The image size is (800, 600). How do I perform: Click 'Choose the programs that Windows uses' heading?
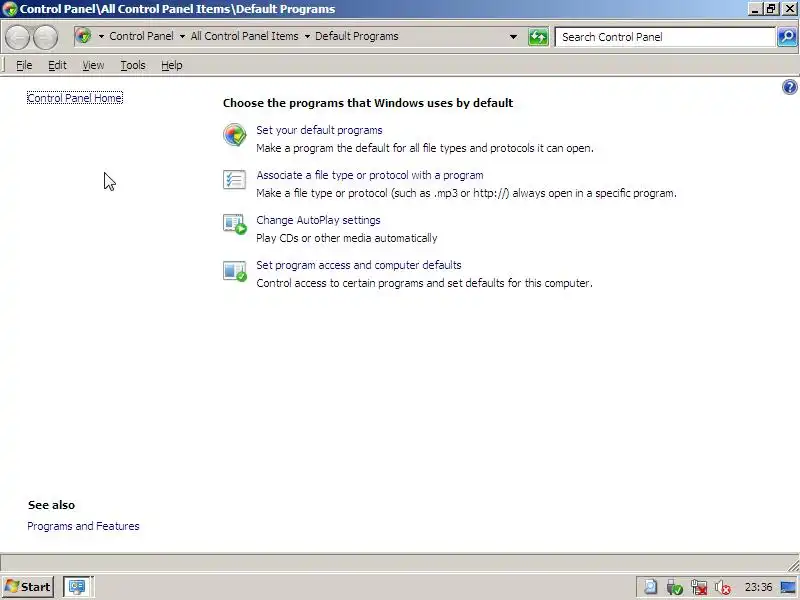pyautogui.click(x=368, y=103)
